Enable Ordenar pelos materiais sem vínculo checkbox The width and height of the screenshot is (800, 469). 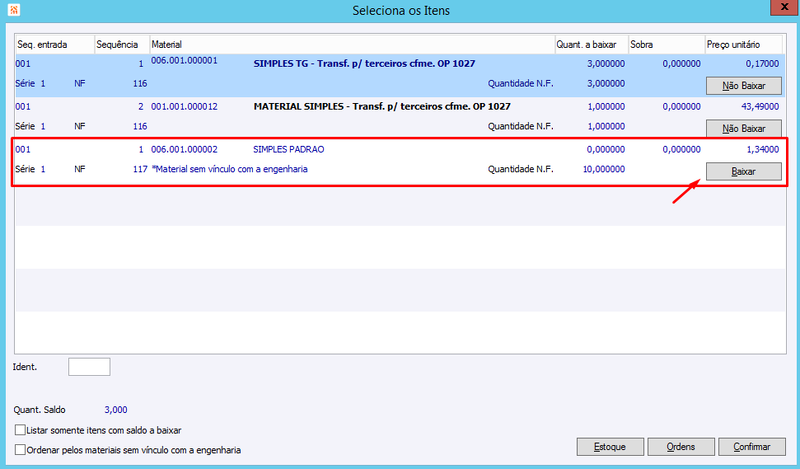[x=20, y=450]
